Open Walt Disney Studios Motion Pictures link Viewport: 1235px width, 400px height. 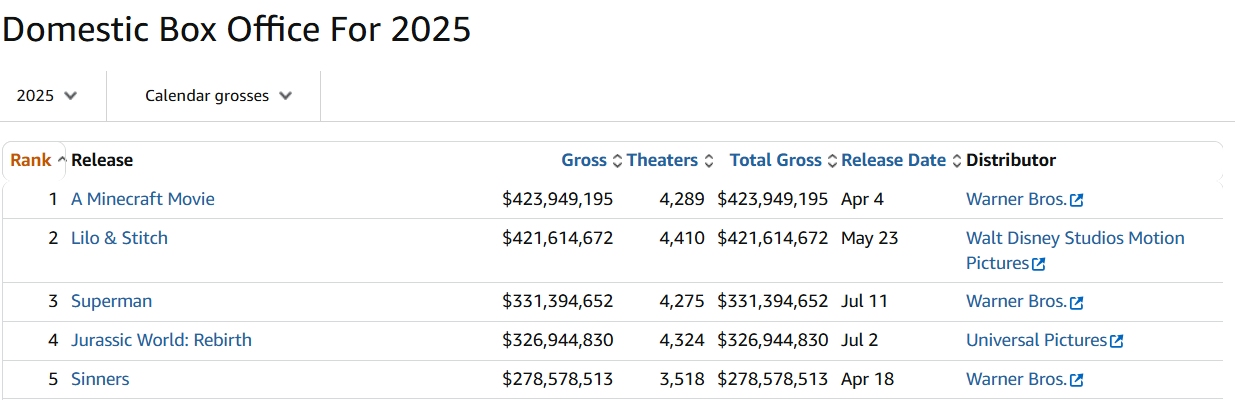[1075, 250]
